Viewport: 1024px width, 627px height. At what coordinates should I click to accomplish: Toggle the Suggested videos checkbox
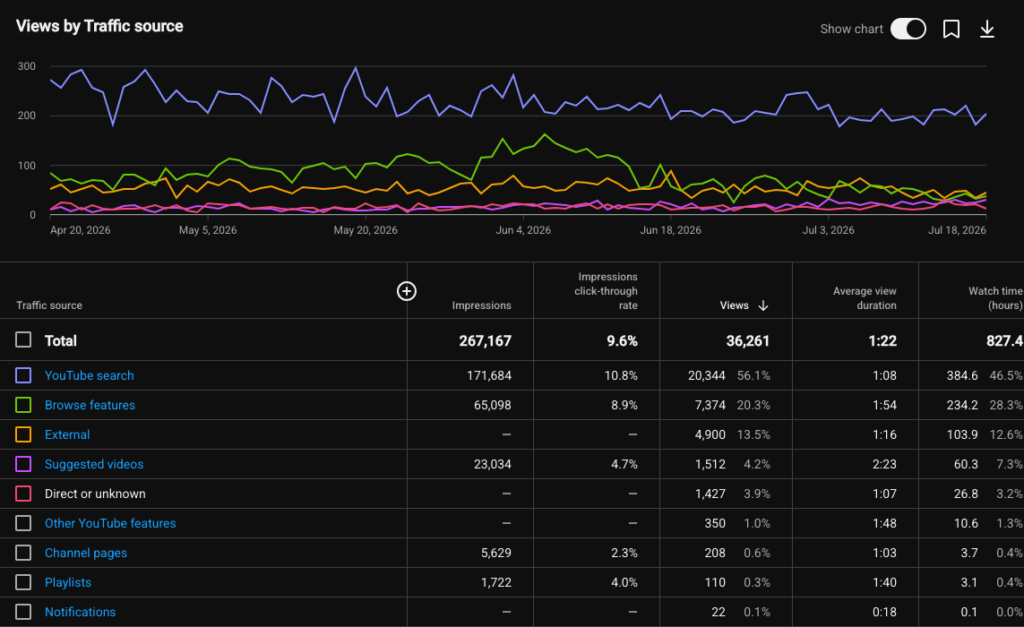click(x=24, y=464)
